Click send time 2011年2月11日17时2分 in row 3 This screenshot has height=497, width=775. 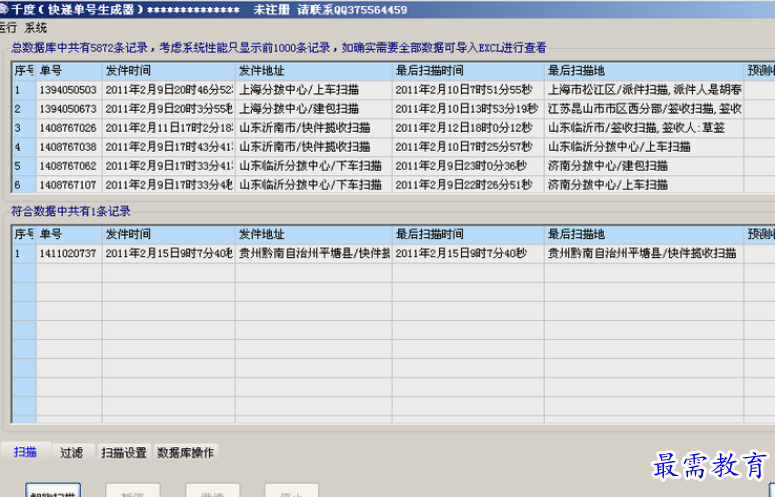[169, 128]
